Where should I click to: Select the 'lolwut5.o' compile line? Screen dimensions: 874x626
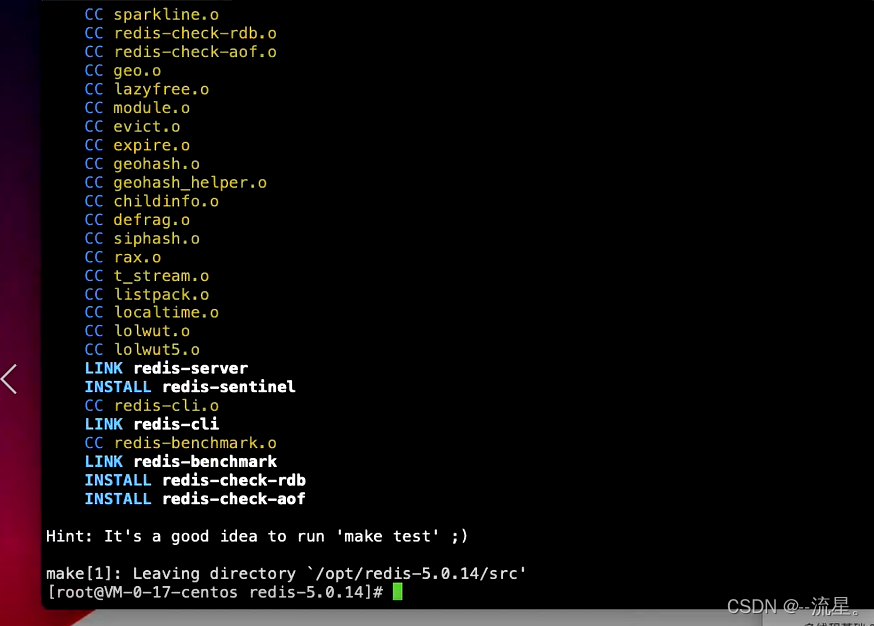pyautogui.click(x=142, y=350)
